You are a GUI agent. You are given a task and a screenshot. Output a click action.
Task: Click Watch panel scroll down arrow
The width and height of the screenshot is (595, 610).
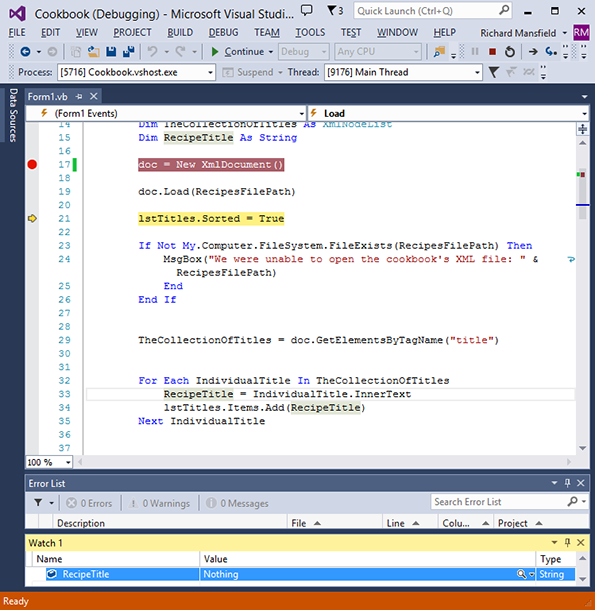583,579
